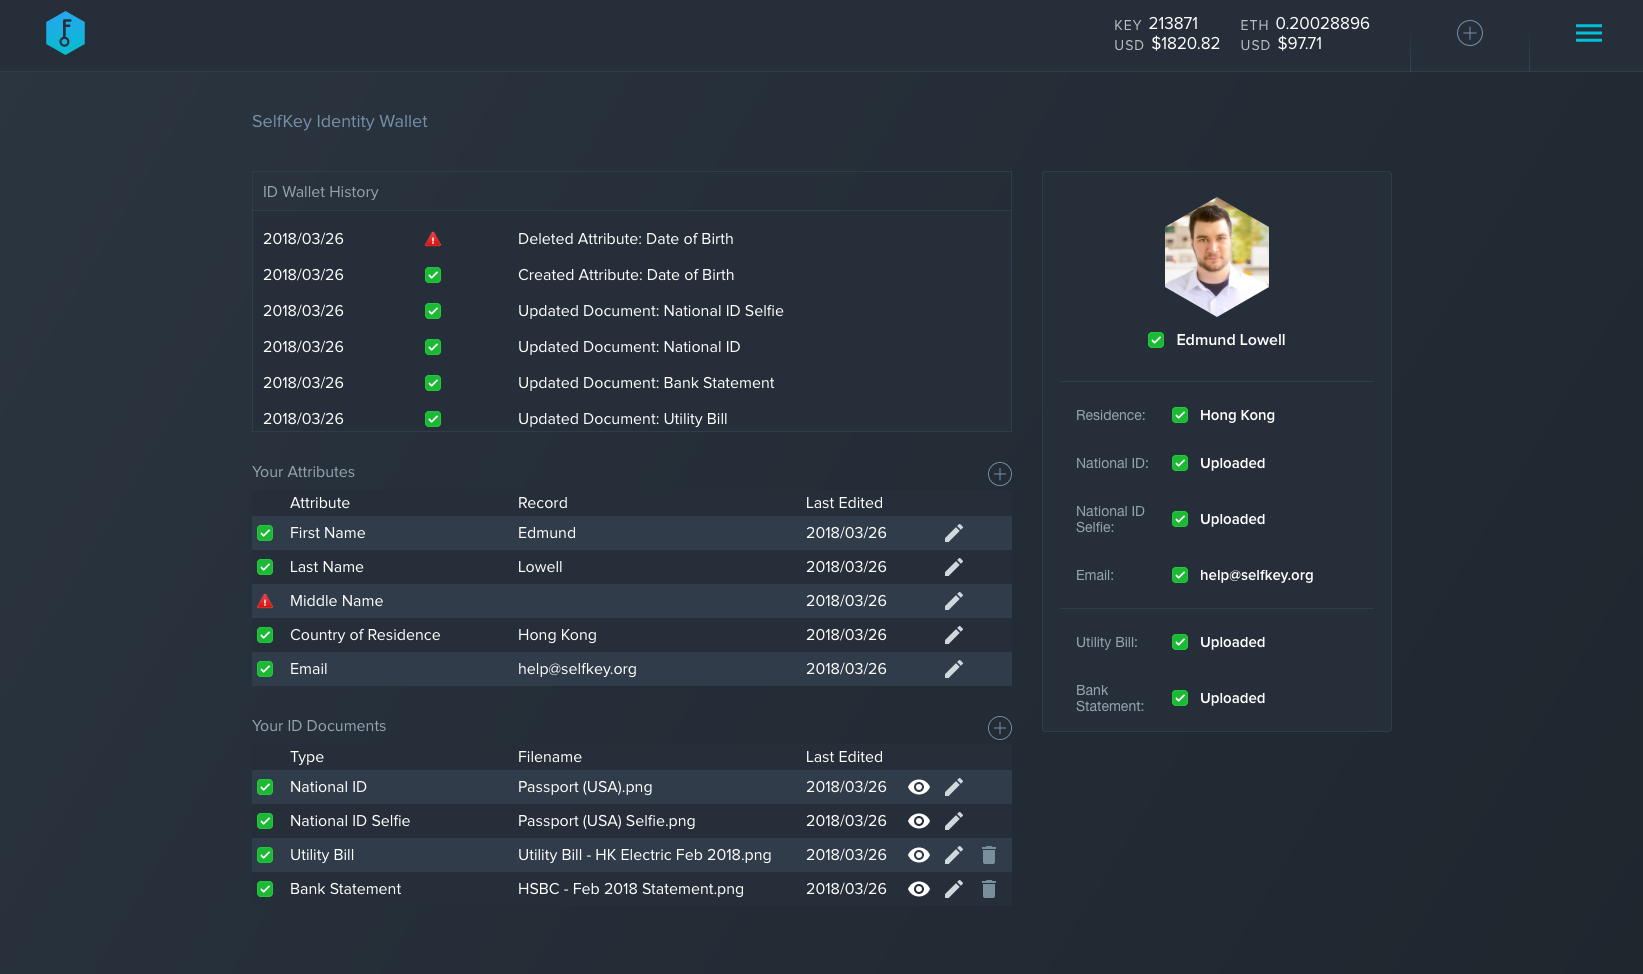Edit the First Name attribute
Screen dimensions: 1643x974
tap(954, 533)
